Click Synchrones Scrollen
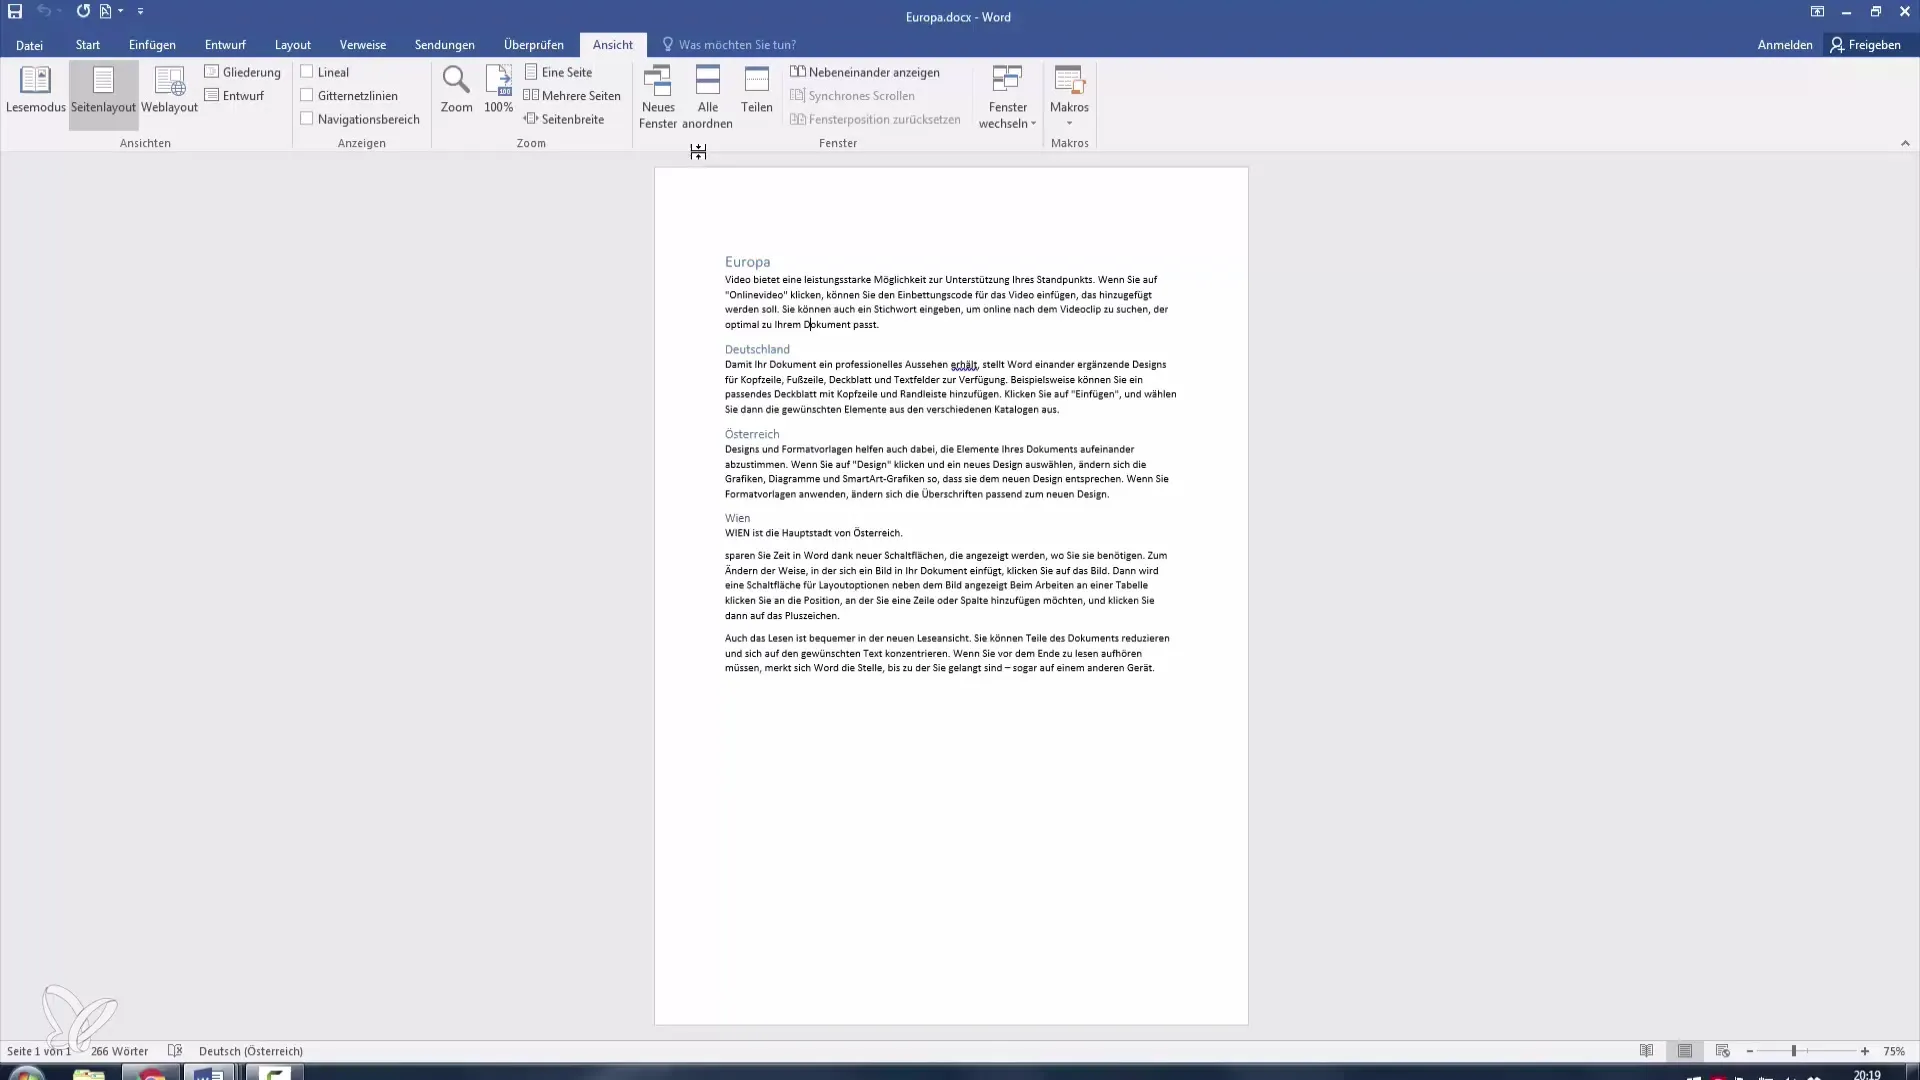 click(852, 95)
